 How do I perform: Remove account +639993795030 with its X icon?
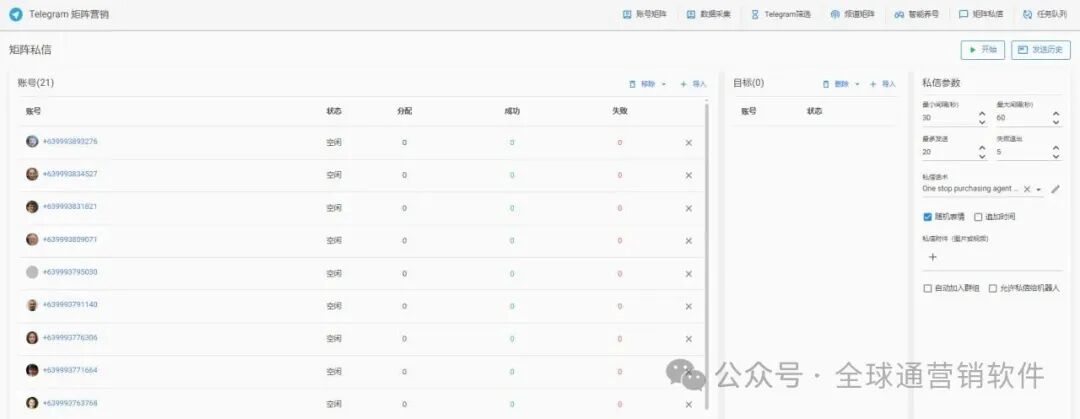tap(689, 274)
